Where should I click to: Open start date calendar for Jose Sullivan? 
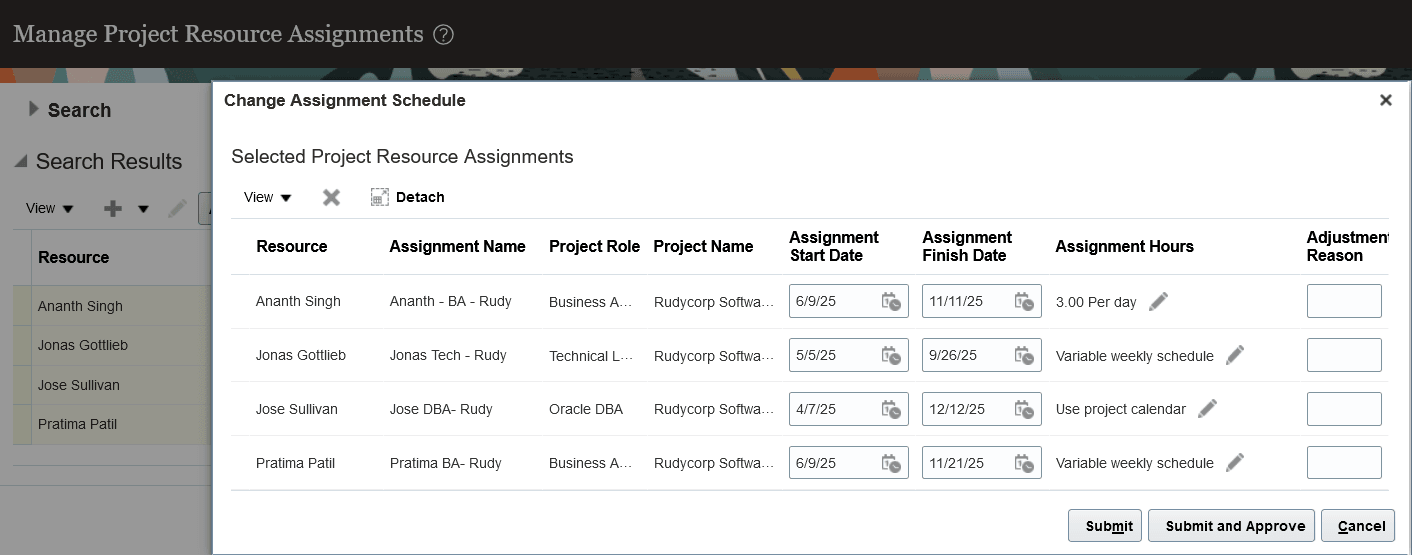(891, 409)
